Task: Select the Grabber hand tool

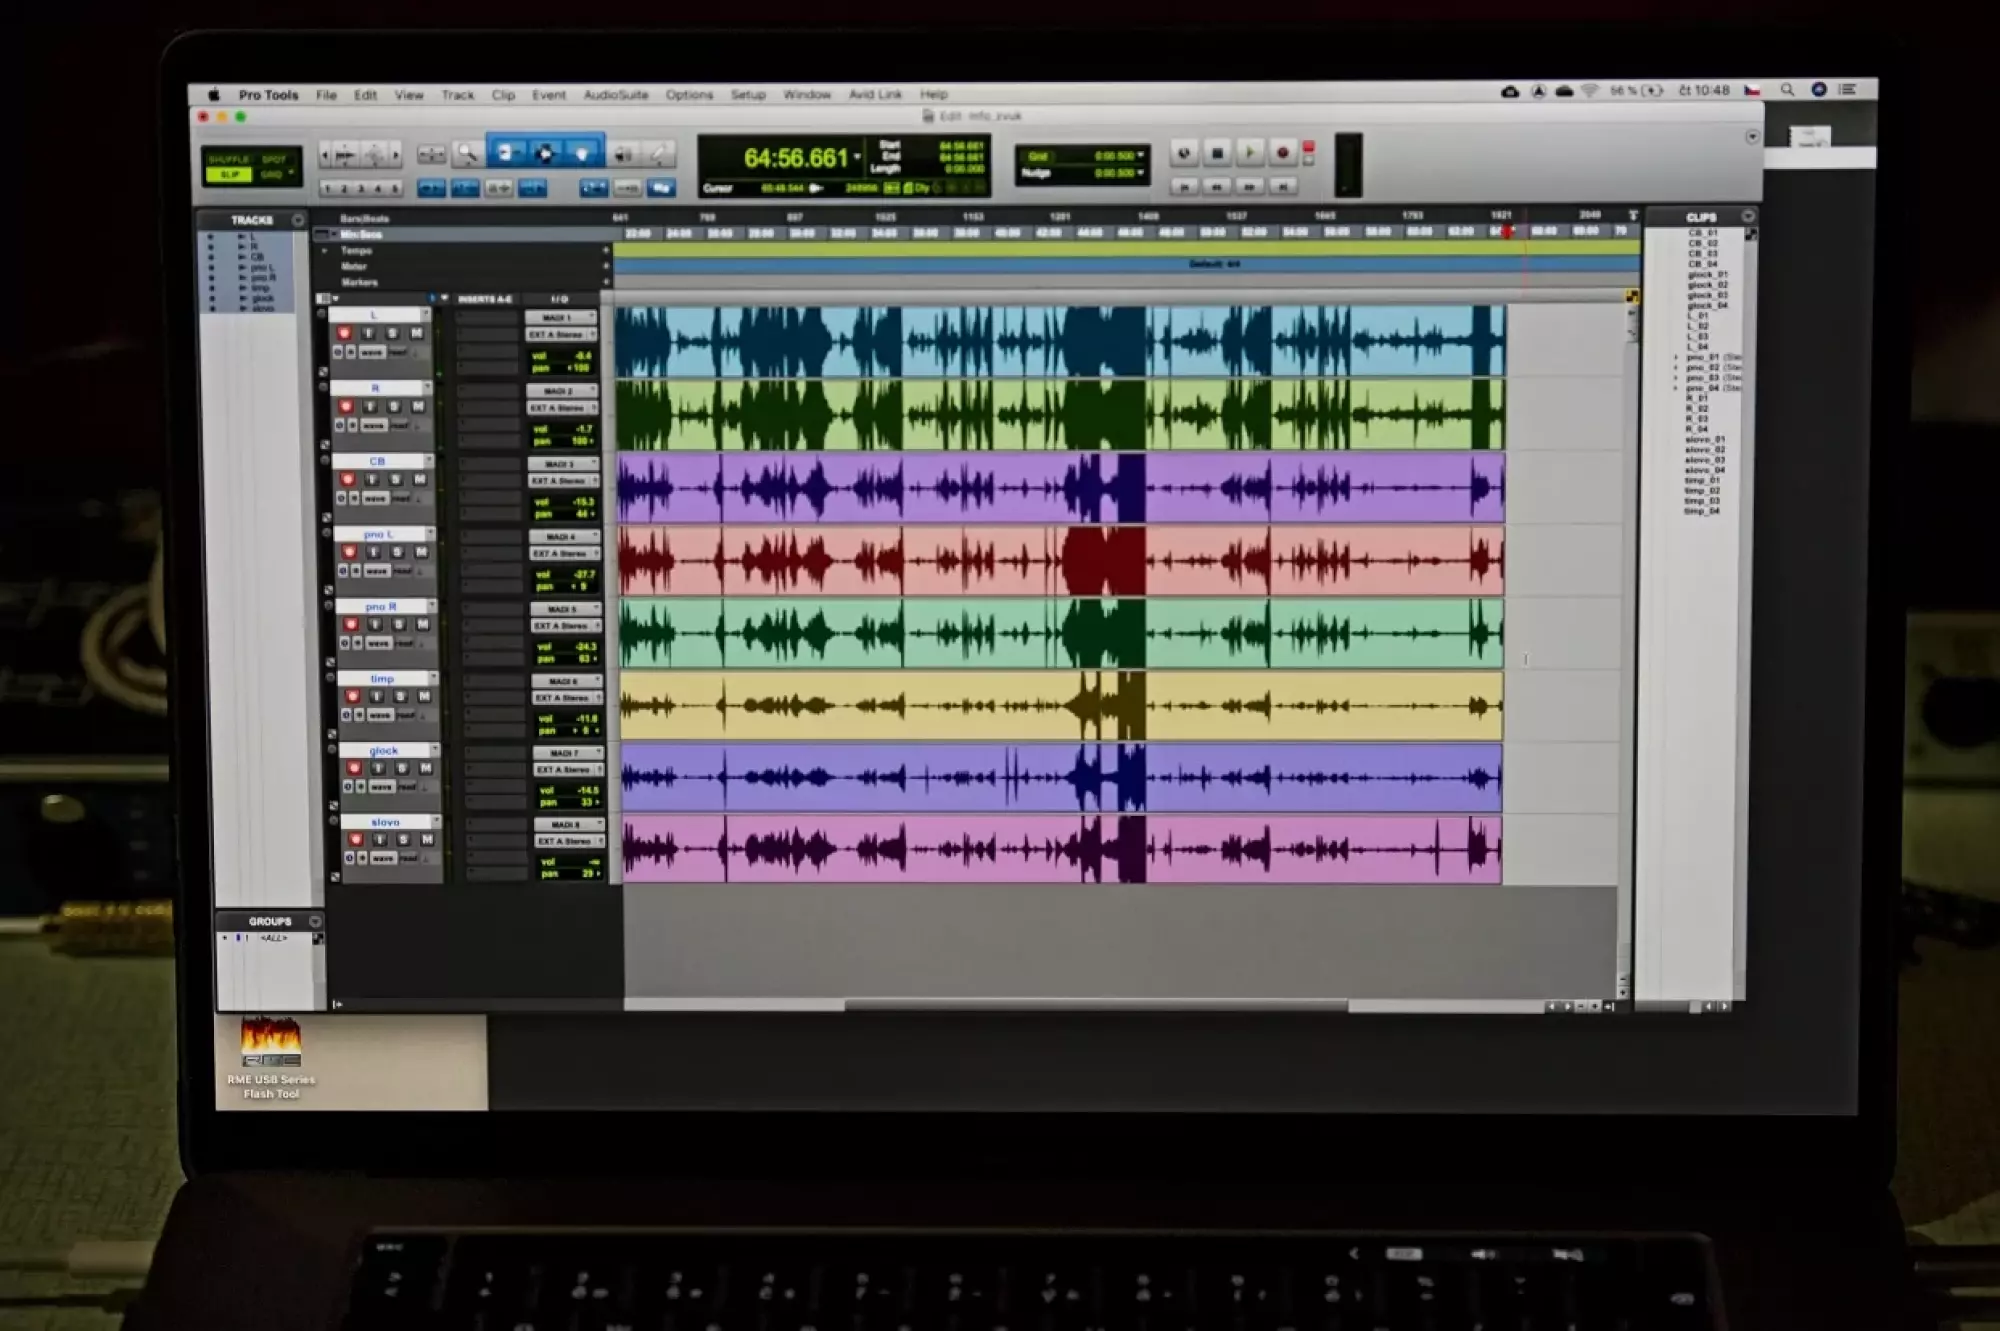Action: pyautogui.click(x=582, y=153)
